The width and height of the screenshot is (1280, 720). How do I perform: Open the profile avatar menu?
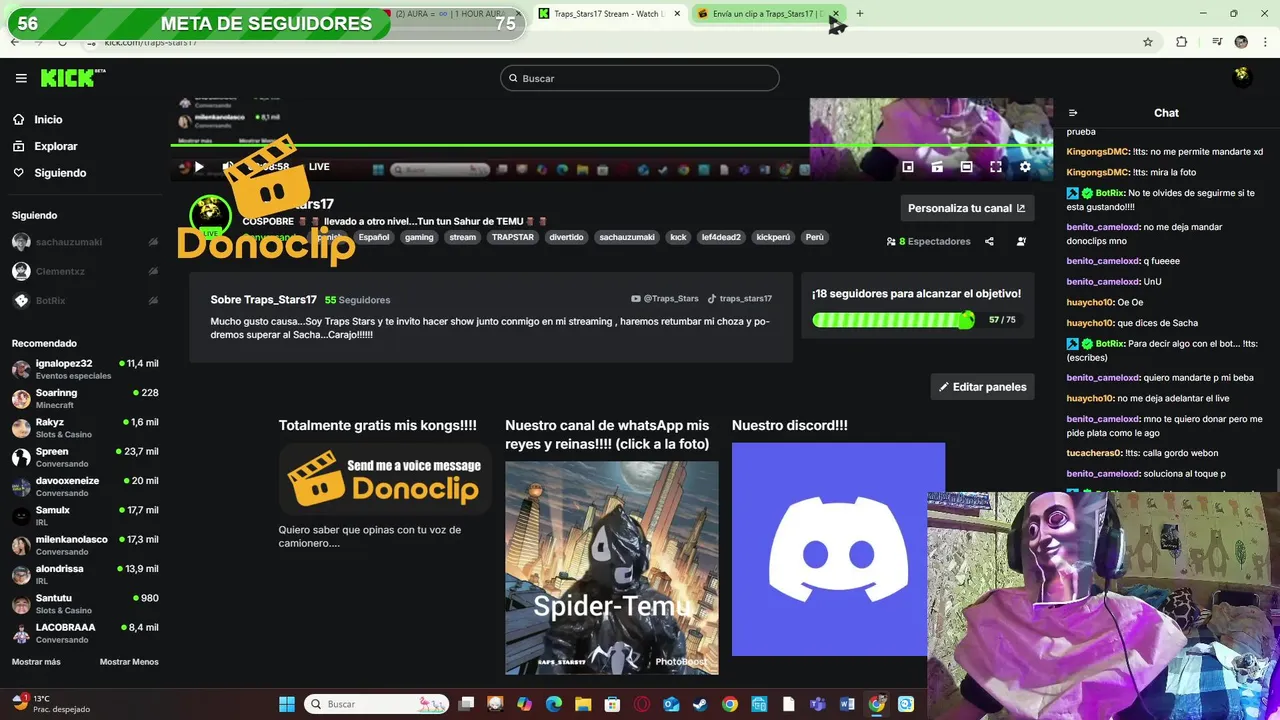pos(1242,76)
